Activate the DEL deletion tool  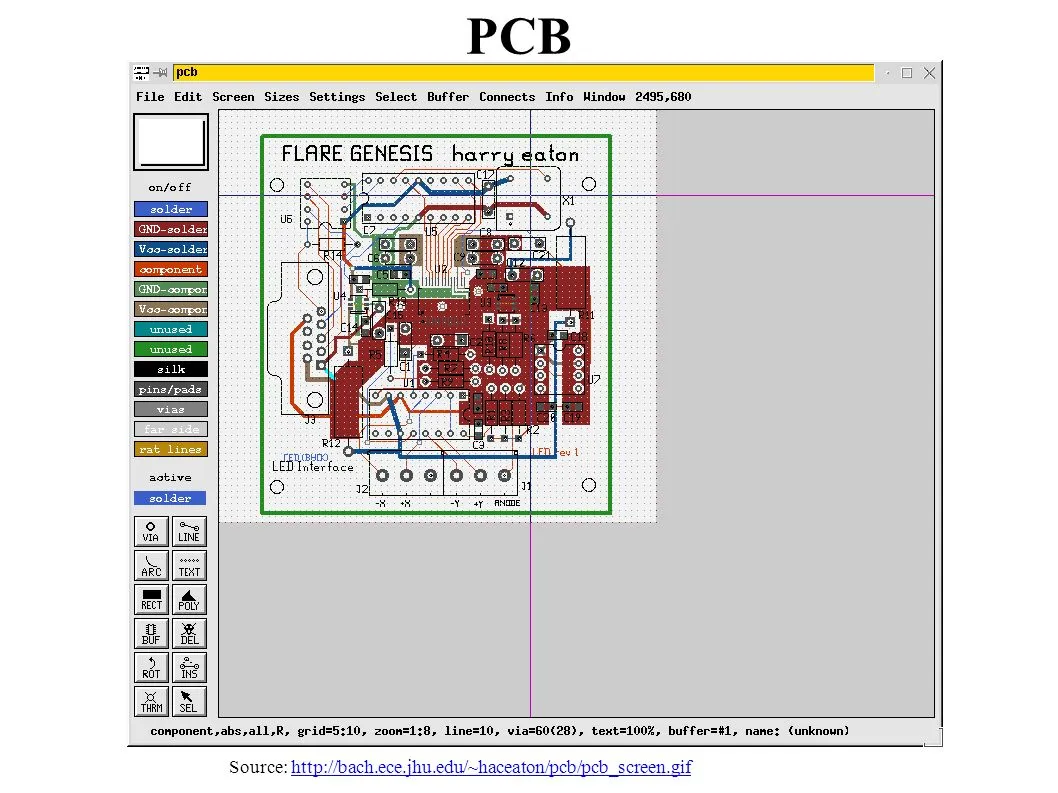point(189,633)
